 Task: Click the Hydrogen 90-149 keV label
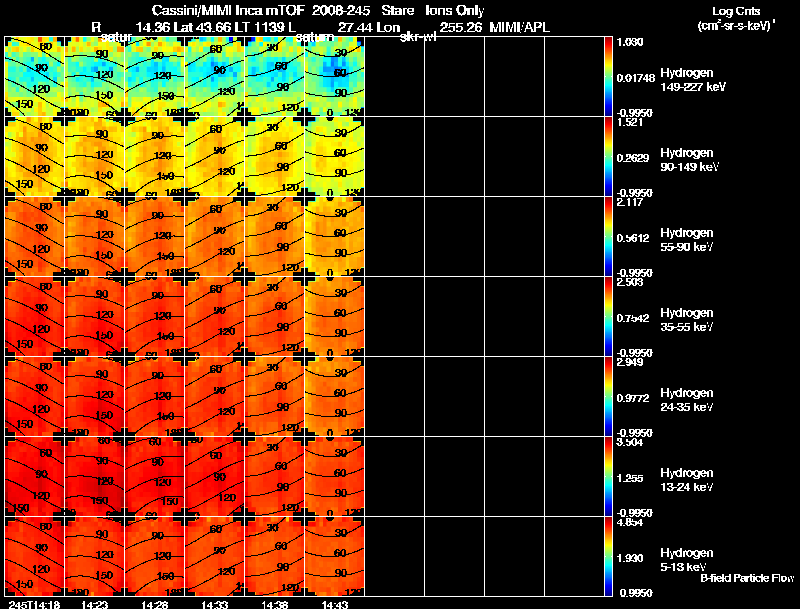click(x=689, y=160)
